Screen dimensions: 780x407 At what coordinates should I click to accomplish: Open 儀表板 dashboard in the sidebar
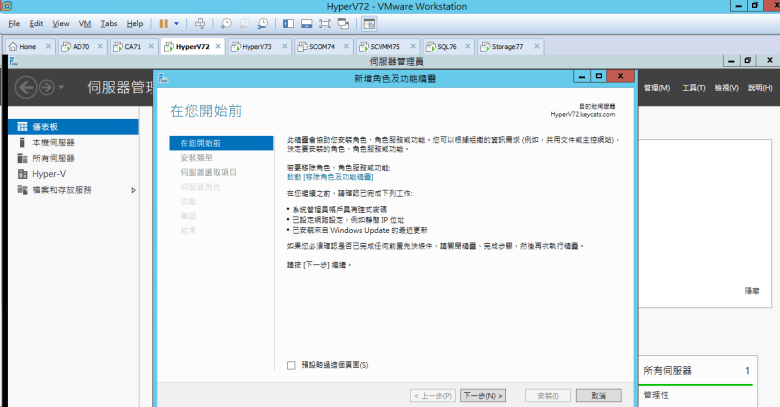(46, 127)
